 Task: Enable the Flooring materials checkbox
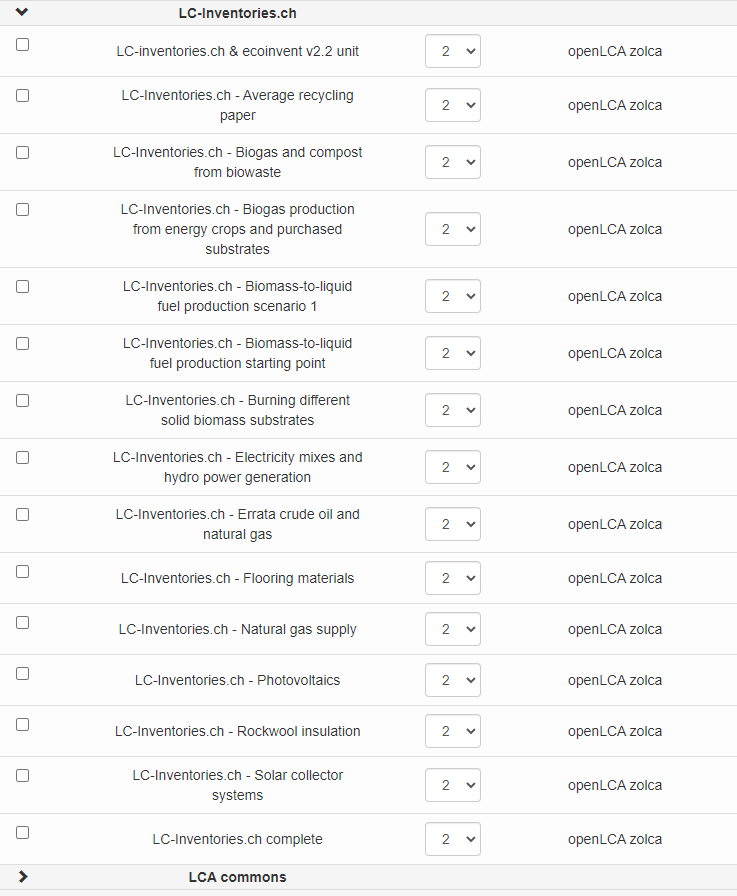click(22, 571)
